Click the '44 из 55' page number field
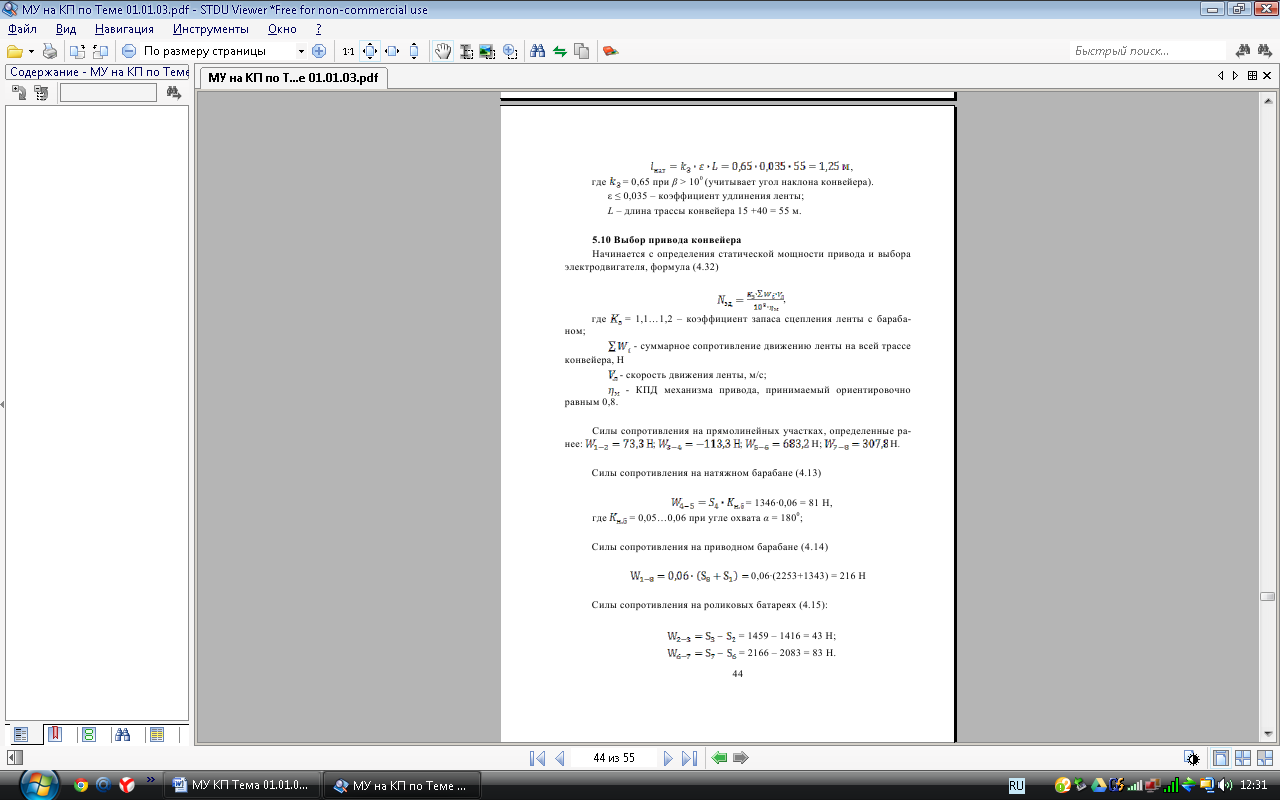Screen dimensions: 1280x800 tap(614, 758)
